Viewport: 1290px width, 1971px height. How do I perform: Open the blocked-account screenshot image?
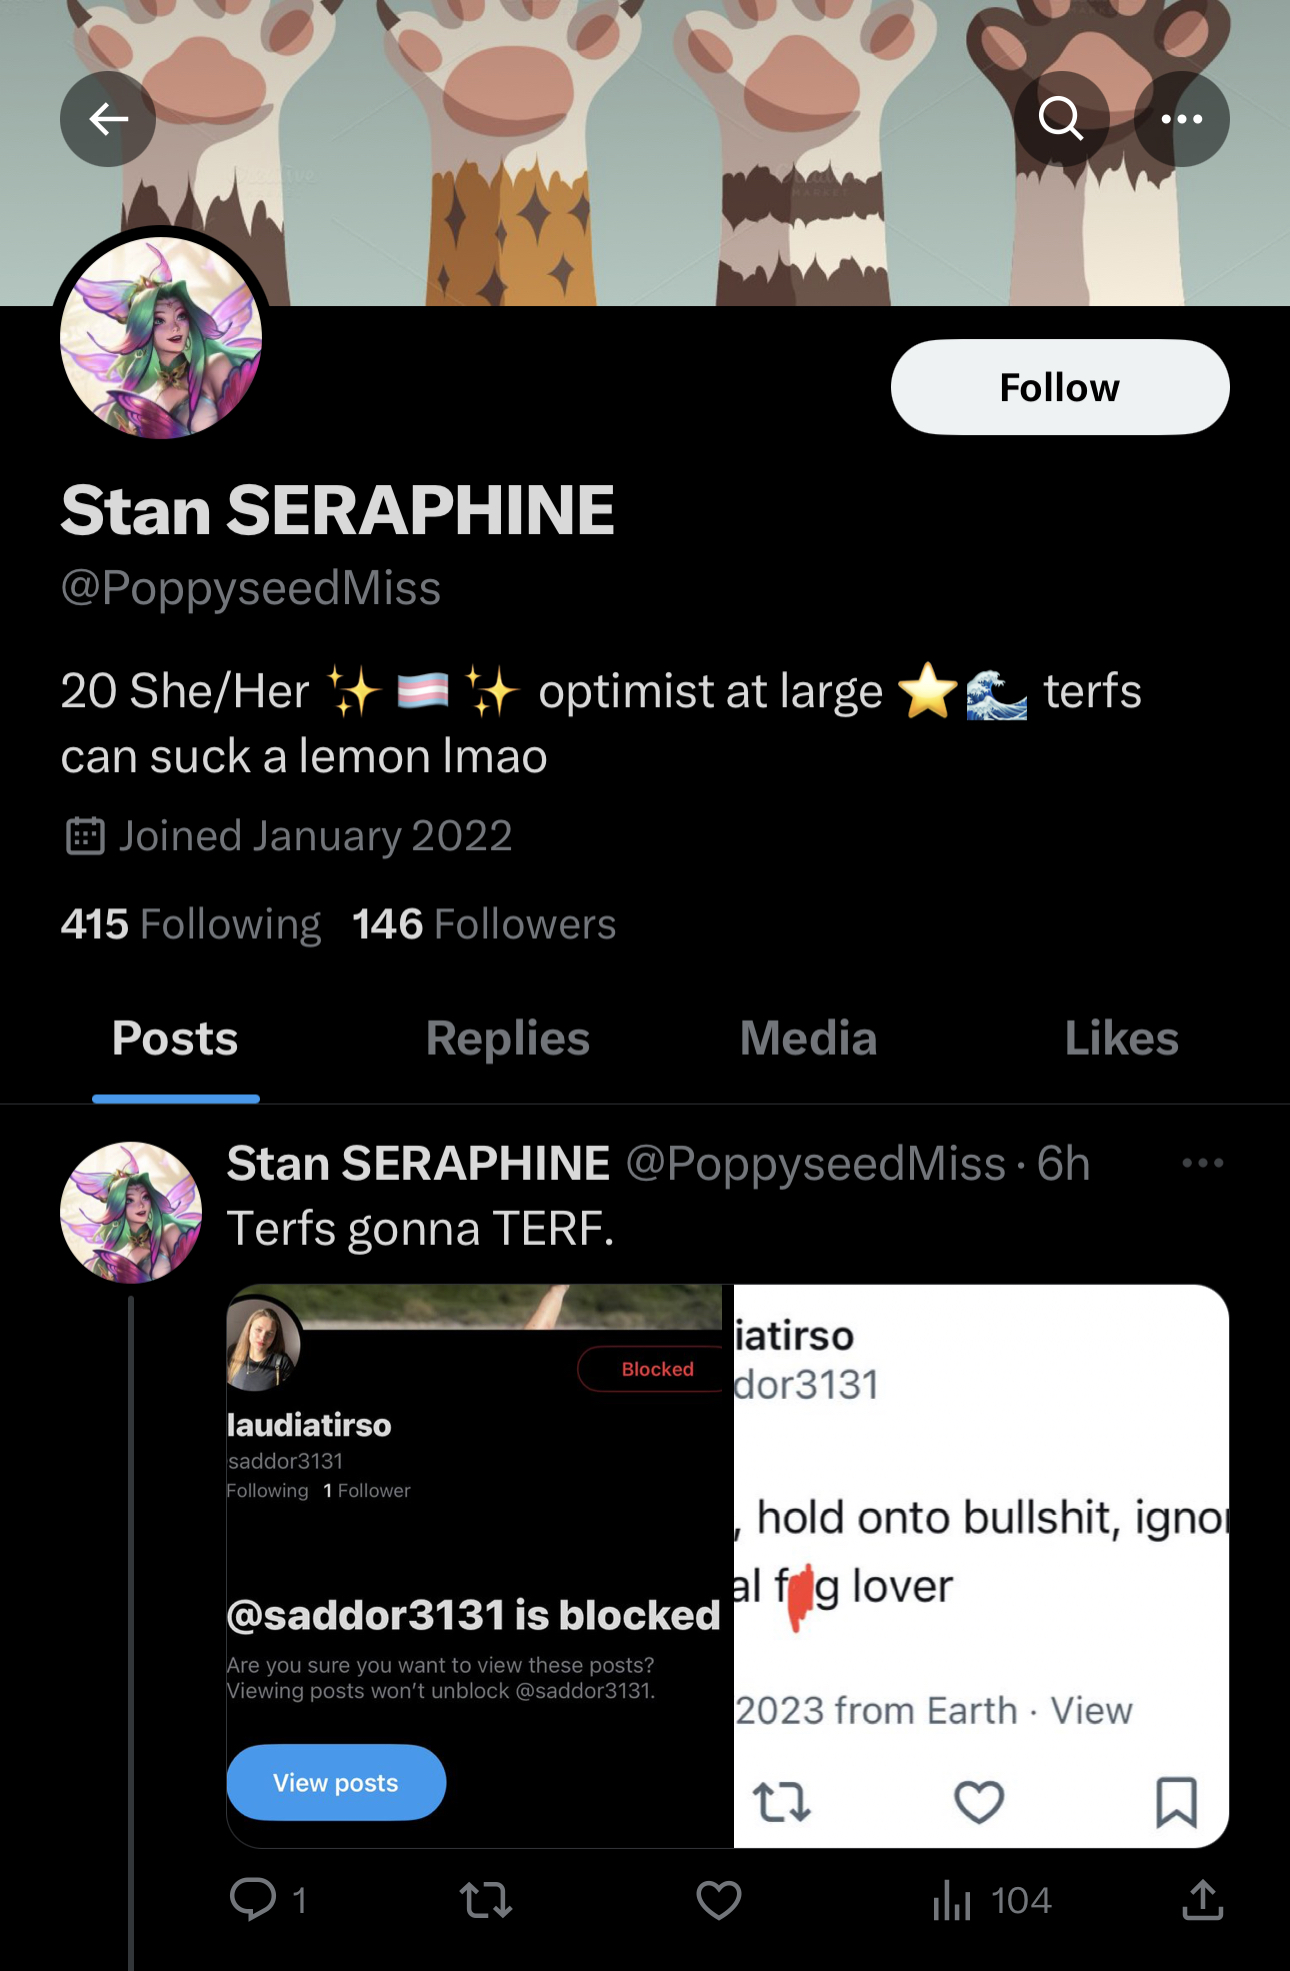coord(480,1566)
